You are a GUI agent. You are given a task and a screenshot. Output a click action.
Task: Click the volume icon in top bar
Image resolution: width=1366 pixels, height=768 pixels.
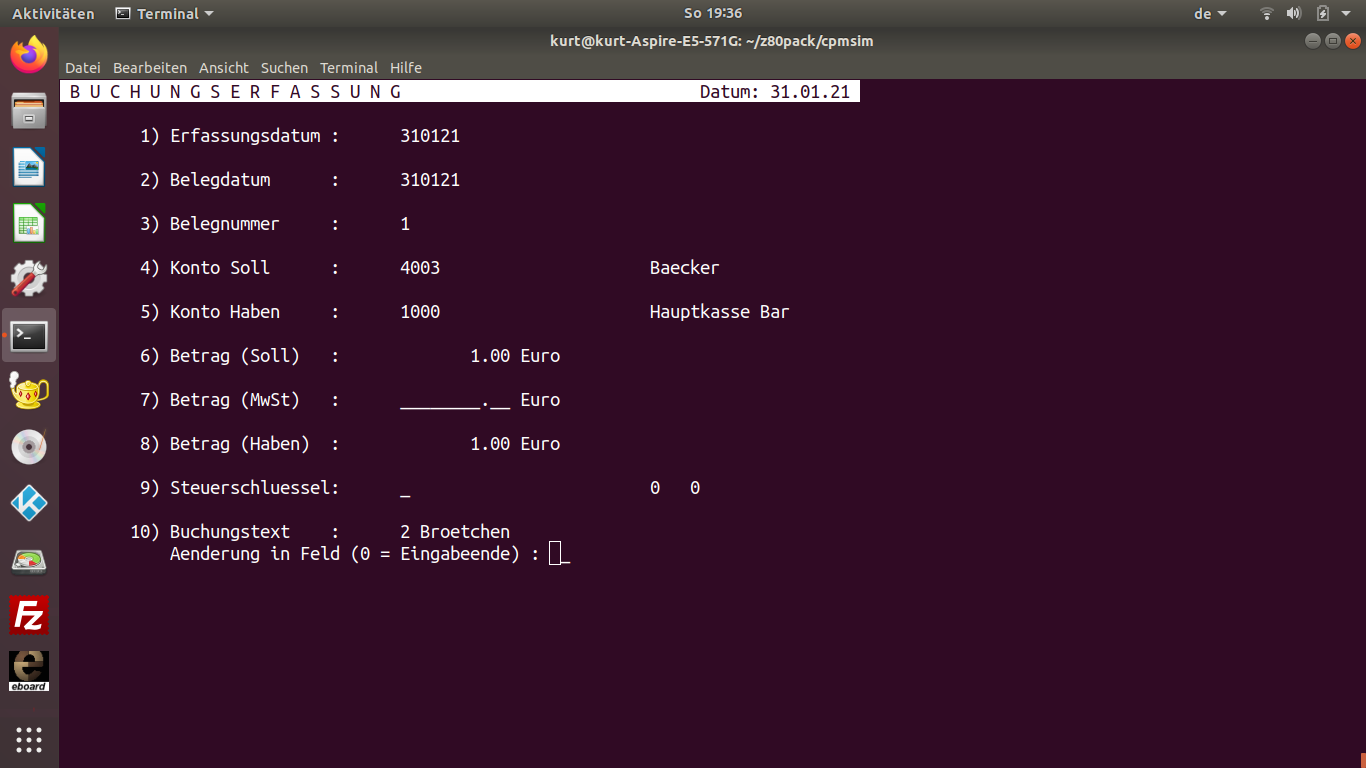1294,13
